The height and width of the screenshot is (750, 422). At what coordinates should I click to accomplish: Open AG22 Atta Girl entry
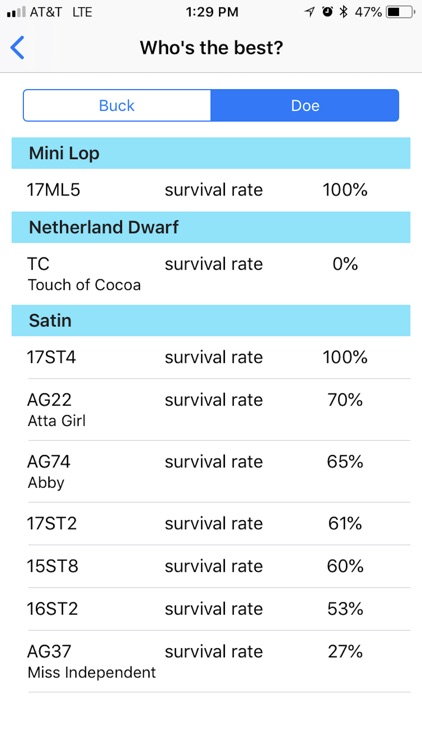tap(211, 409)
